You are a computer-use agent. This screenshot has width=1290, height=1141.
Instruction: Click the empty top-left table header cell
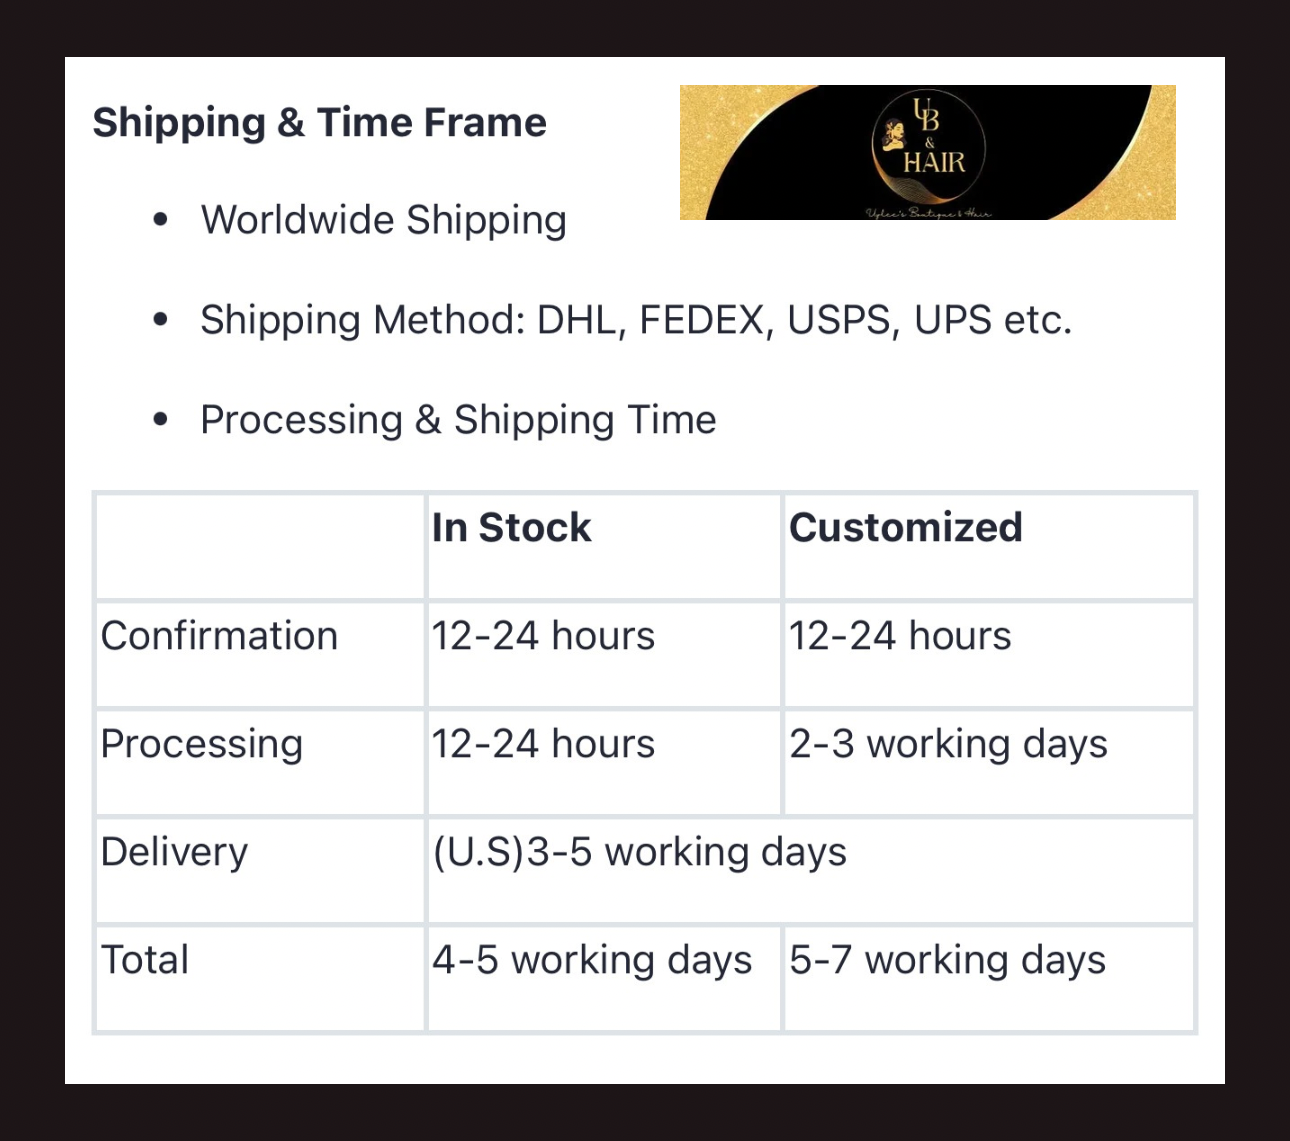point(260,546)
